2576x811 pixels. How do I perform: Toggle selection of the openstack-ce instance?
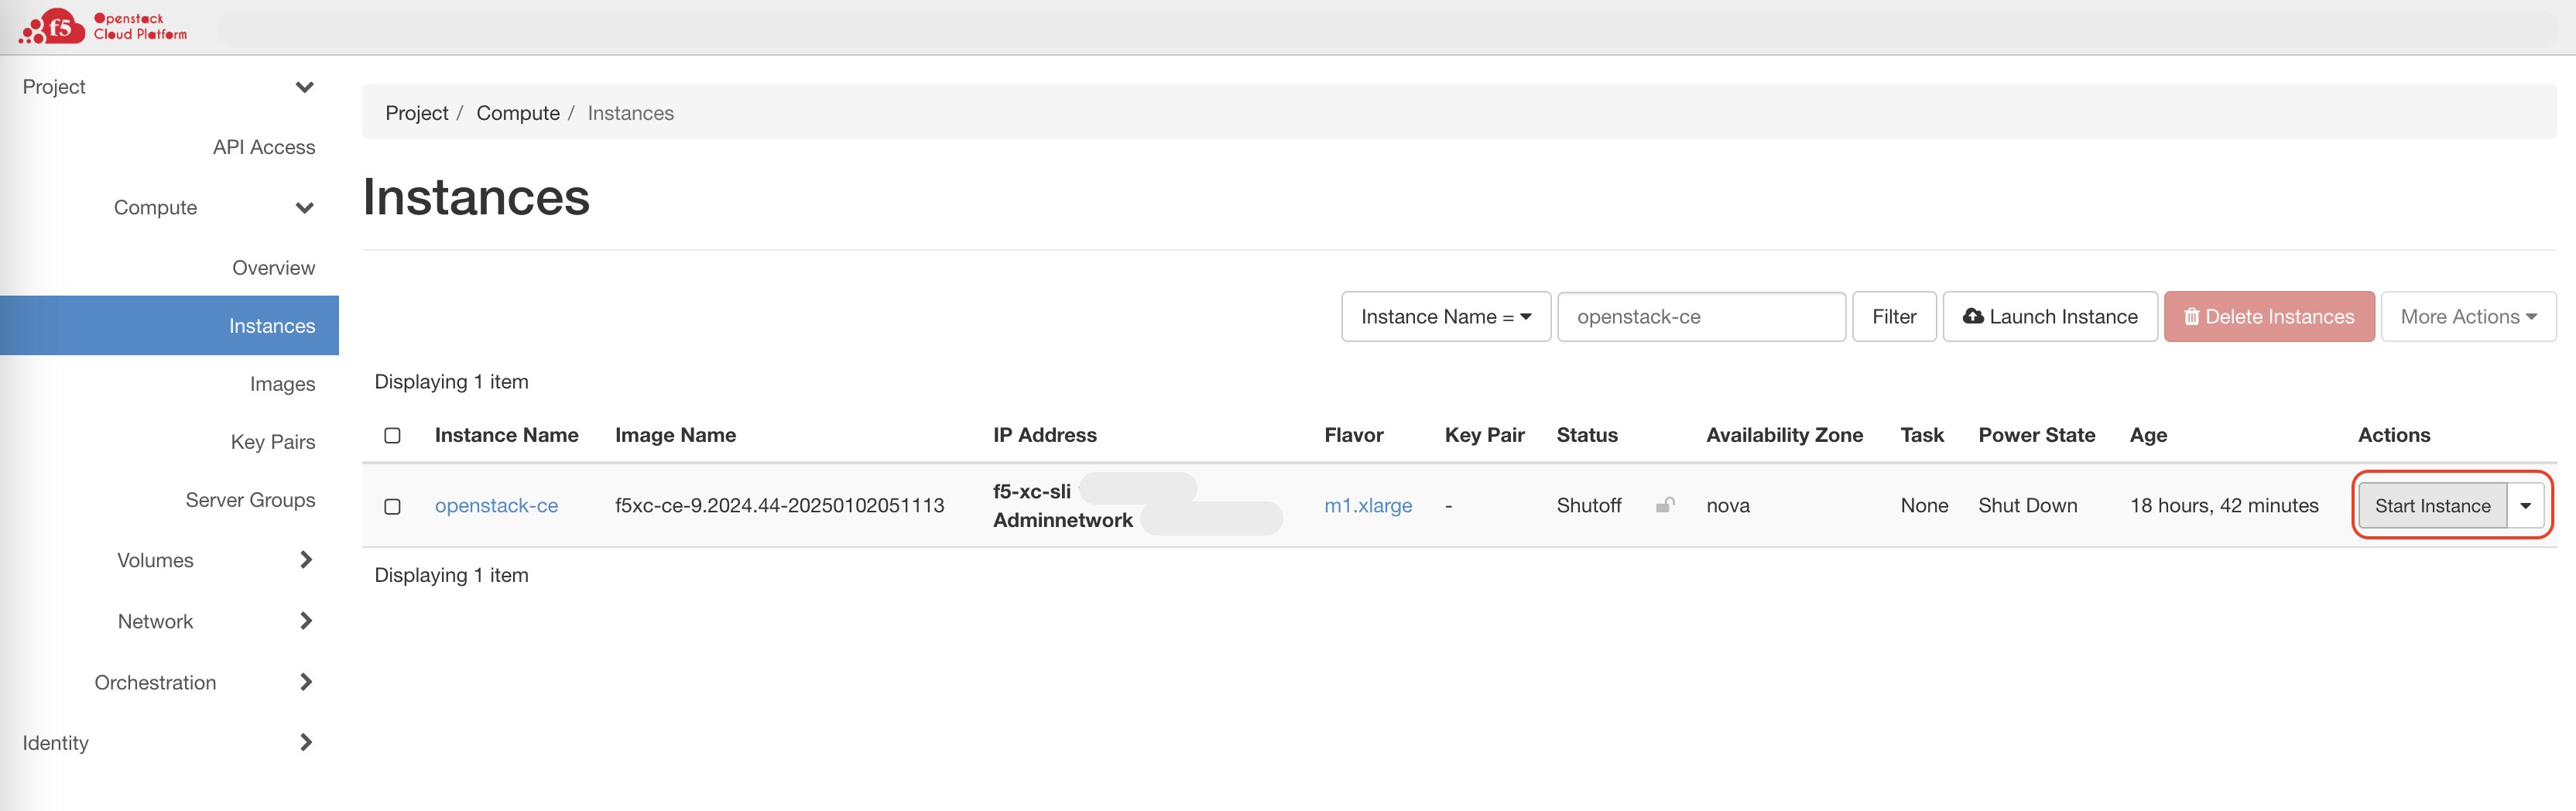(393, 507)
